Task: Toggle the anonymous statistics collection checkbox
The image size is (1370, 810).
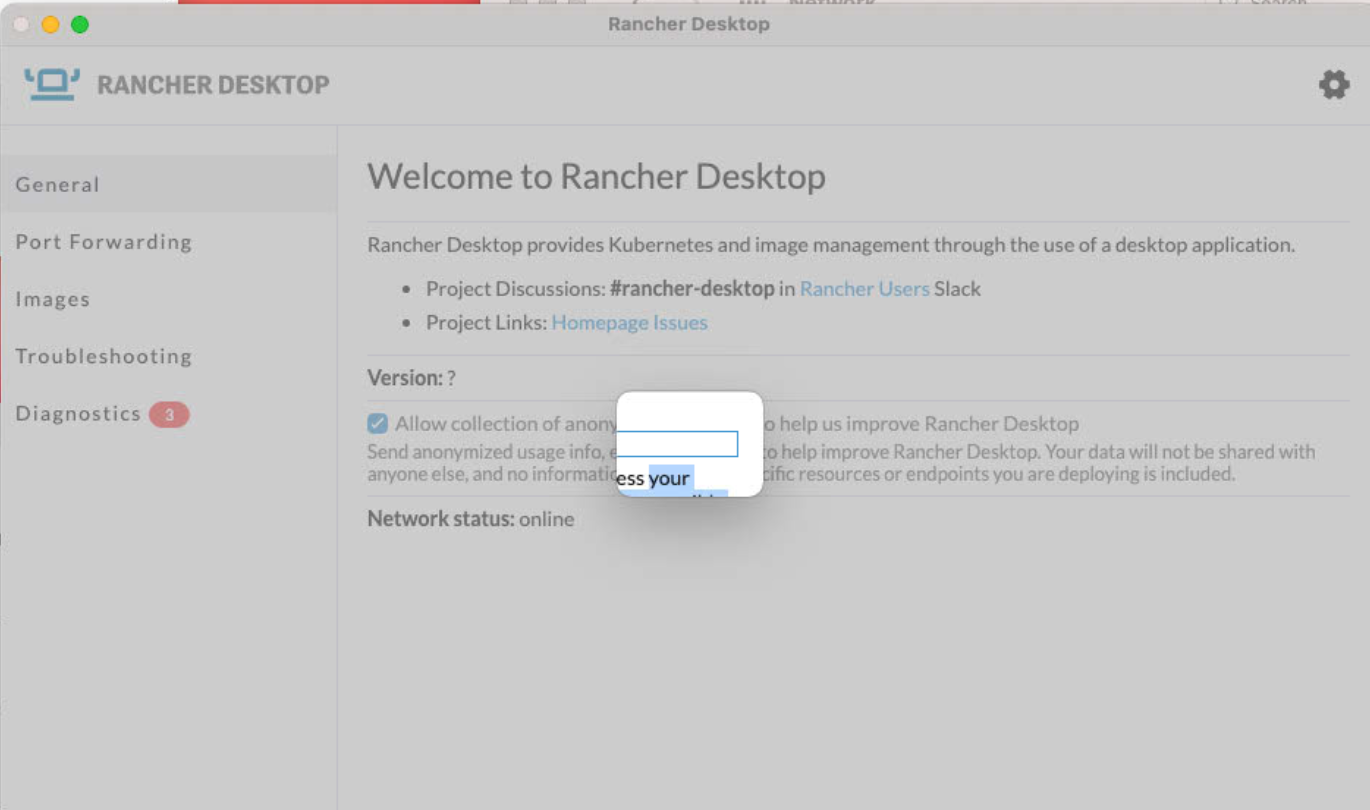Action: pos(377,423)
